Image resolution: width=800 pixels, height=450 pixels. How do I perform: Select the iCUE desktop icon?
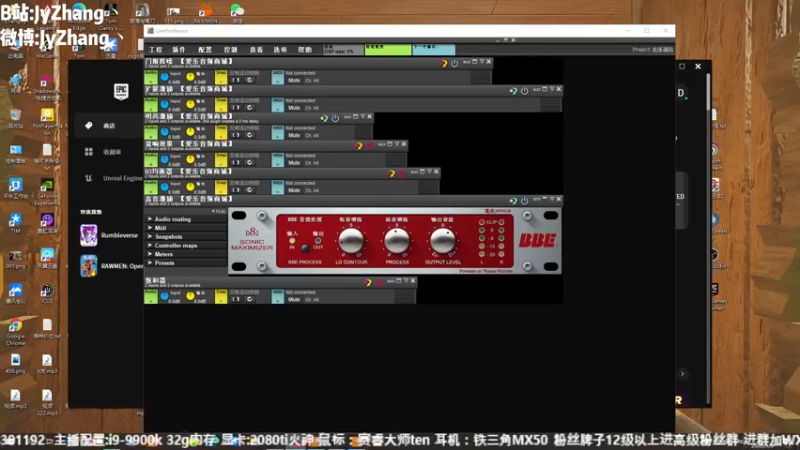click(x=47, y=294)
